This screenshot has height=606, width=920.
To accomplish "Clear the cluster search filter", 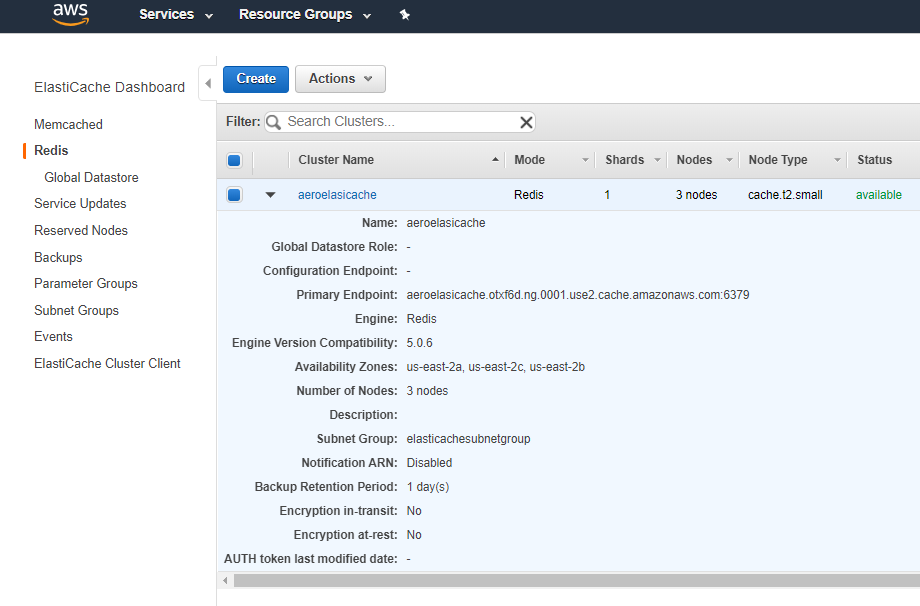I will tap(526, 122).
